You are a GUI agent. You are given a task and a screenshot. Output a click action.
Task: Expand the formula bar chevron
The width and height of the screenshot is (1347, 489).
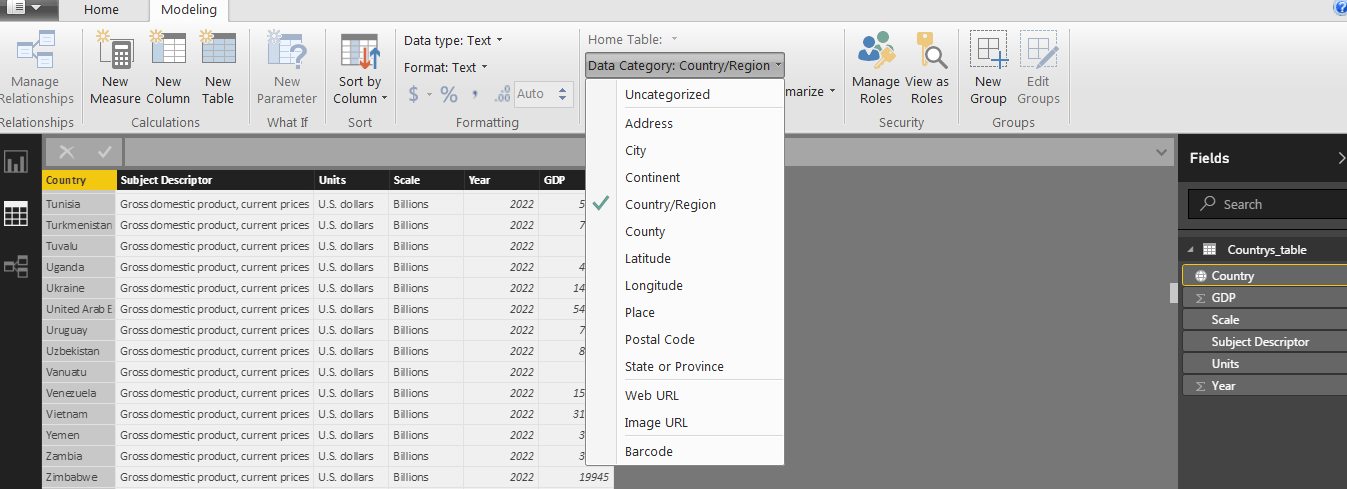[1161, 152]
